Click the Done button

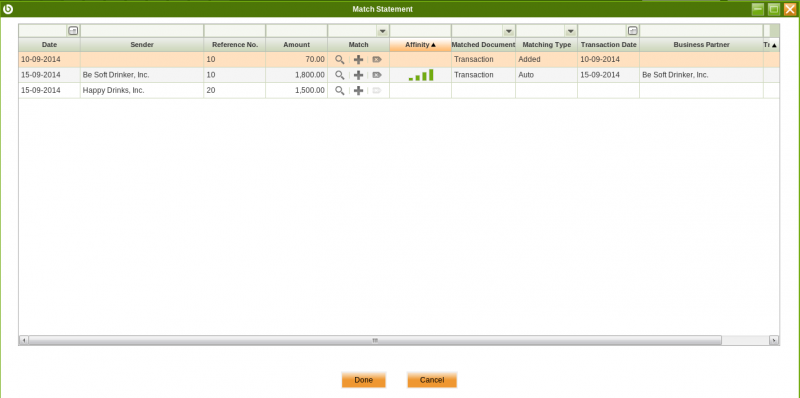364,380
